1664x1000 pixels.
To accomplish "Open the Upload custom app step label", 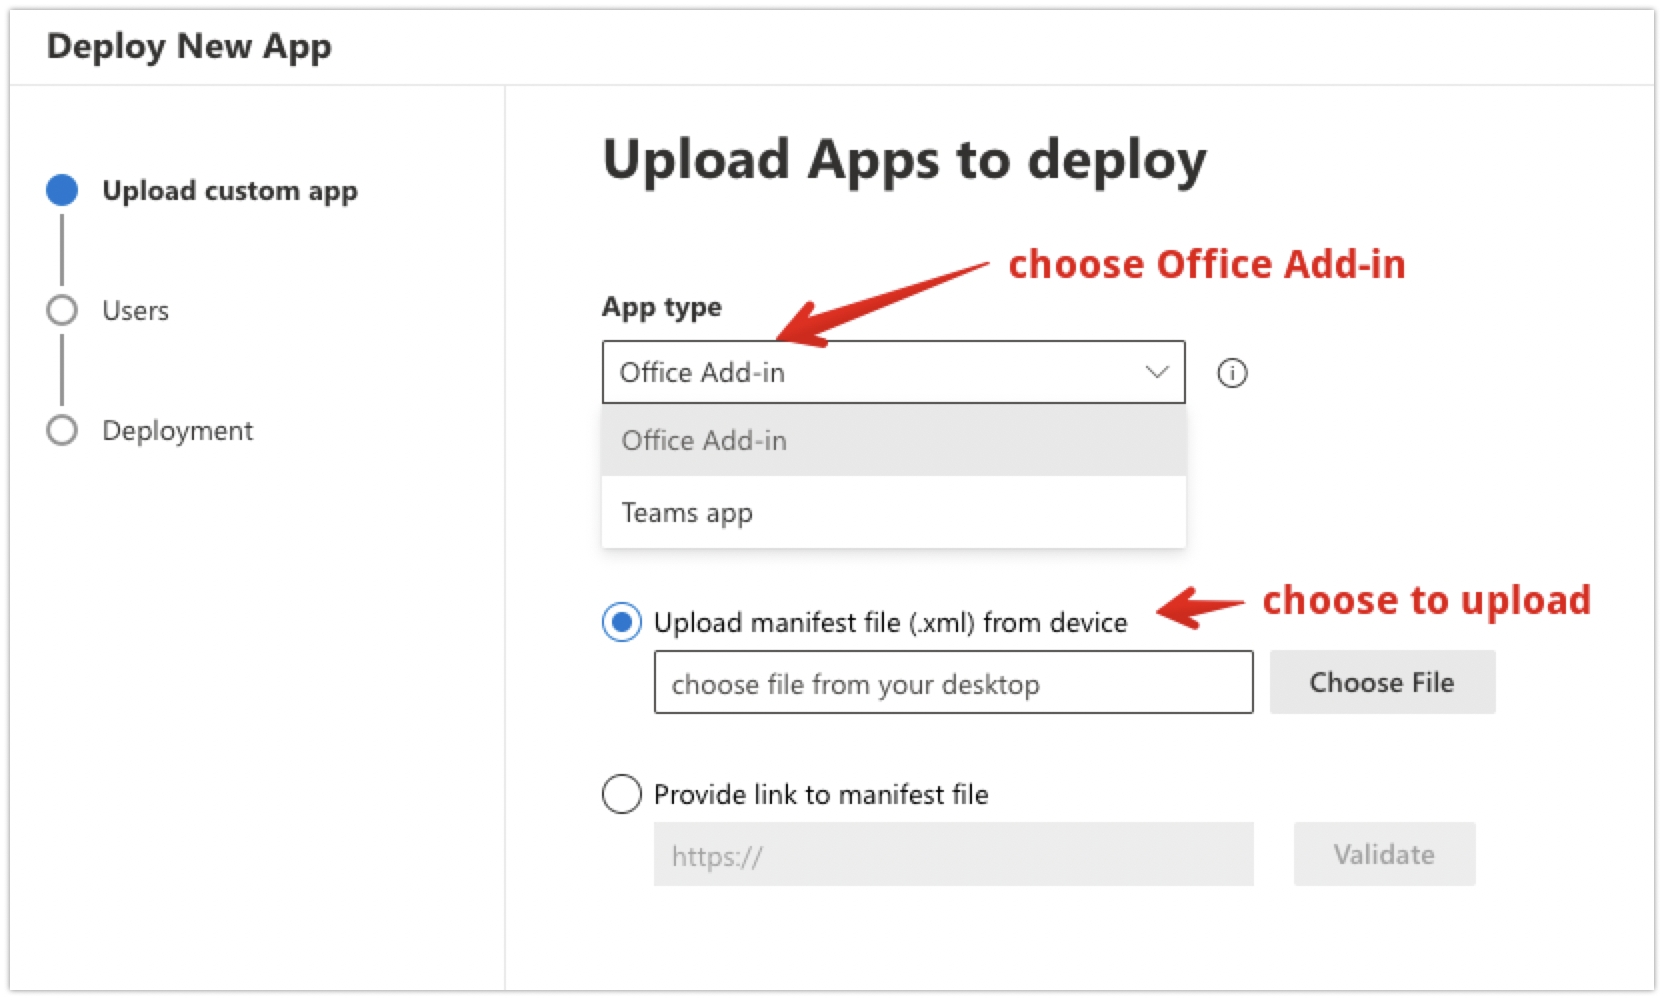I will click(x=229, y=190).
